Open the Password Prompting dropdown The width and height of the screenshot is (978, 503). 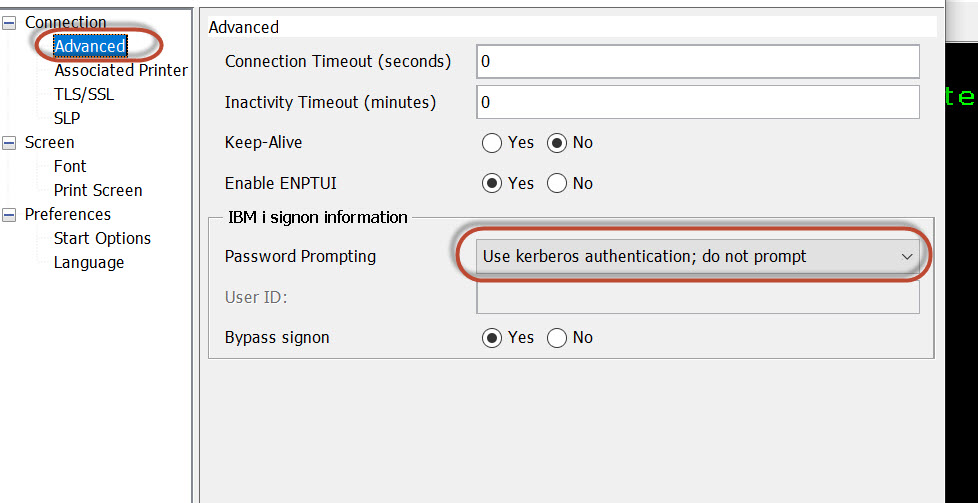coord(697,257)
